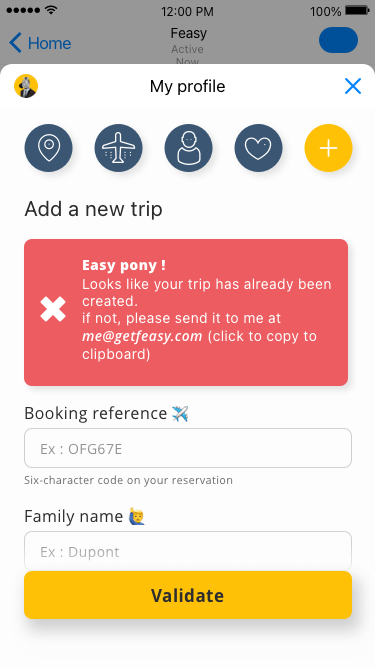This screenshot has width=375, height=667.
Task: Click the Easy pony error heading
Action: pyautogui.click(x=124, y=265)
